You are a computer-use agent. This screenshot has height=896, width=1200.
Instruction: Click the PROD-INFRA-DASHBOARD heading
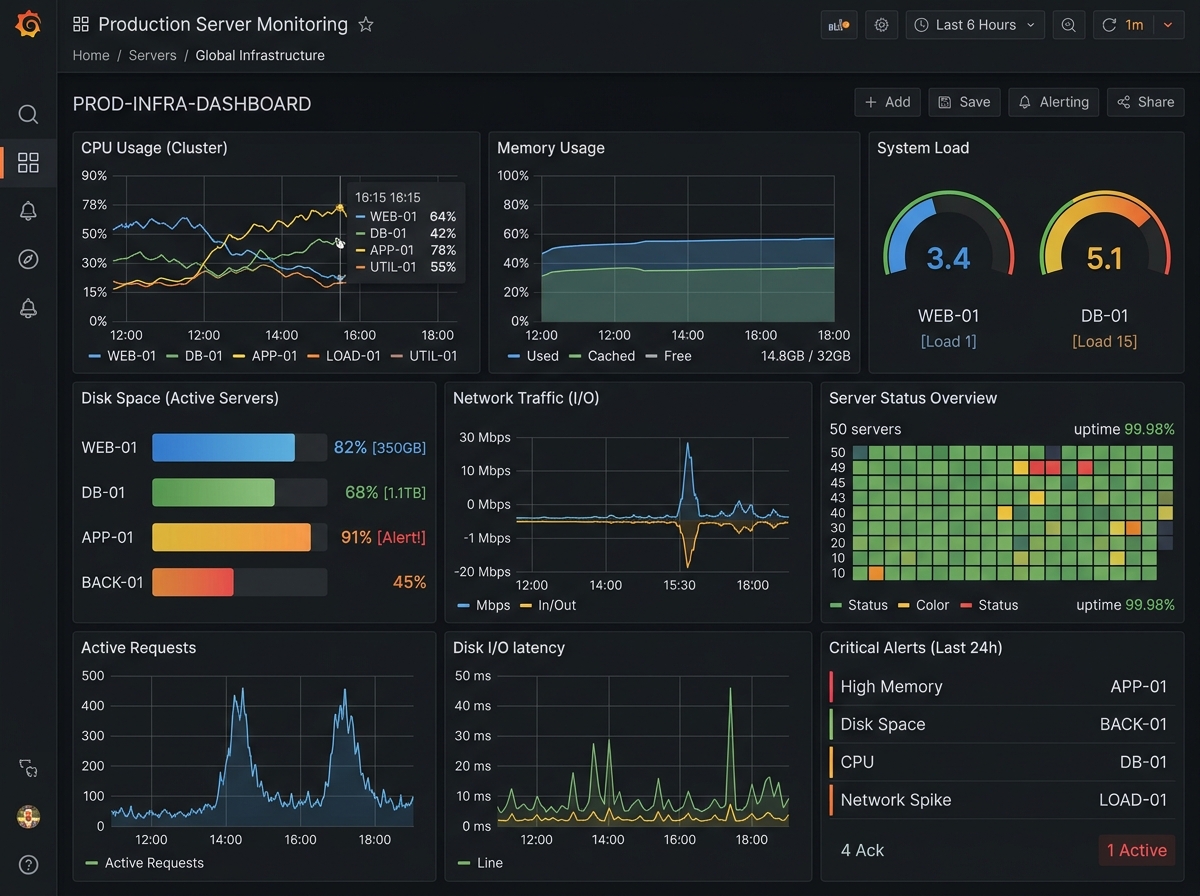pyautogui.click(x=192, y=103)
